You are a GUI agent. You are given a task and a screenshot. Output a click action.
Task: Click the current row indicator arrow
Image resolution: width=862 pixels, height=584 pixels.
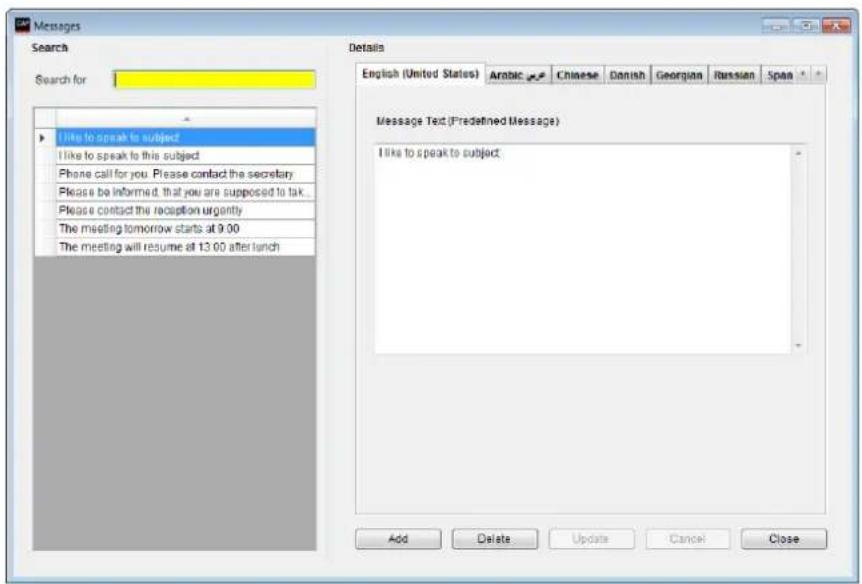(x=42, y=137)
